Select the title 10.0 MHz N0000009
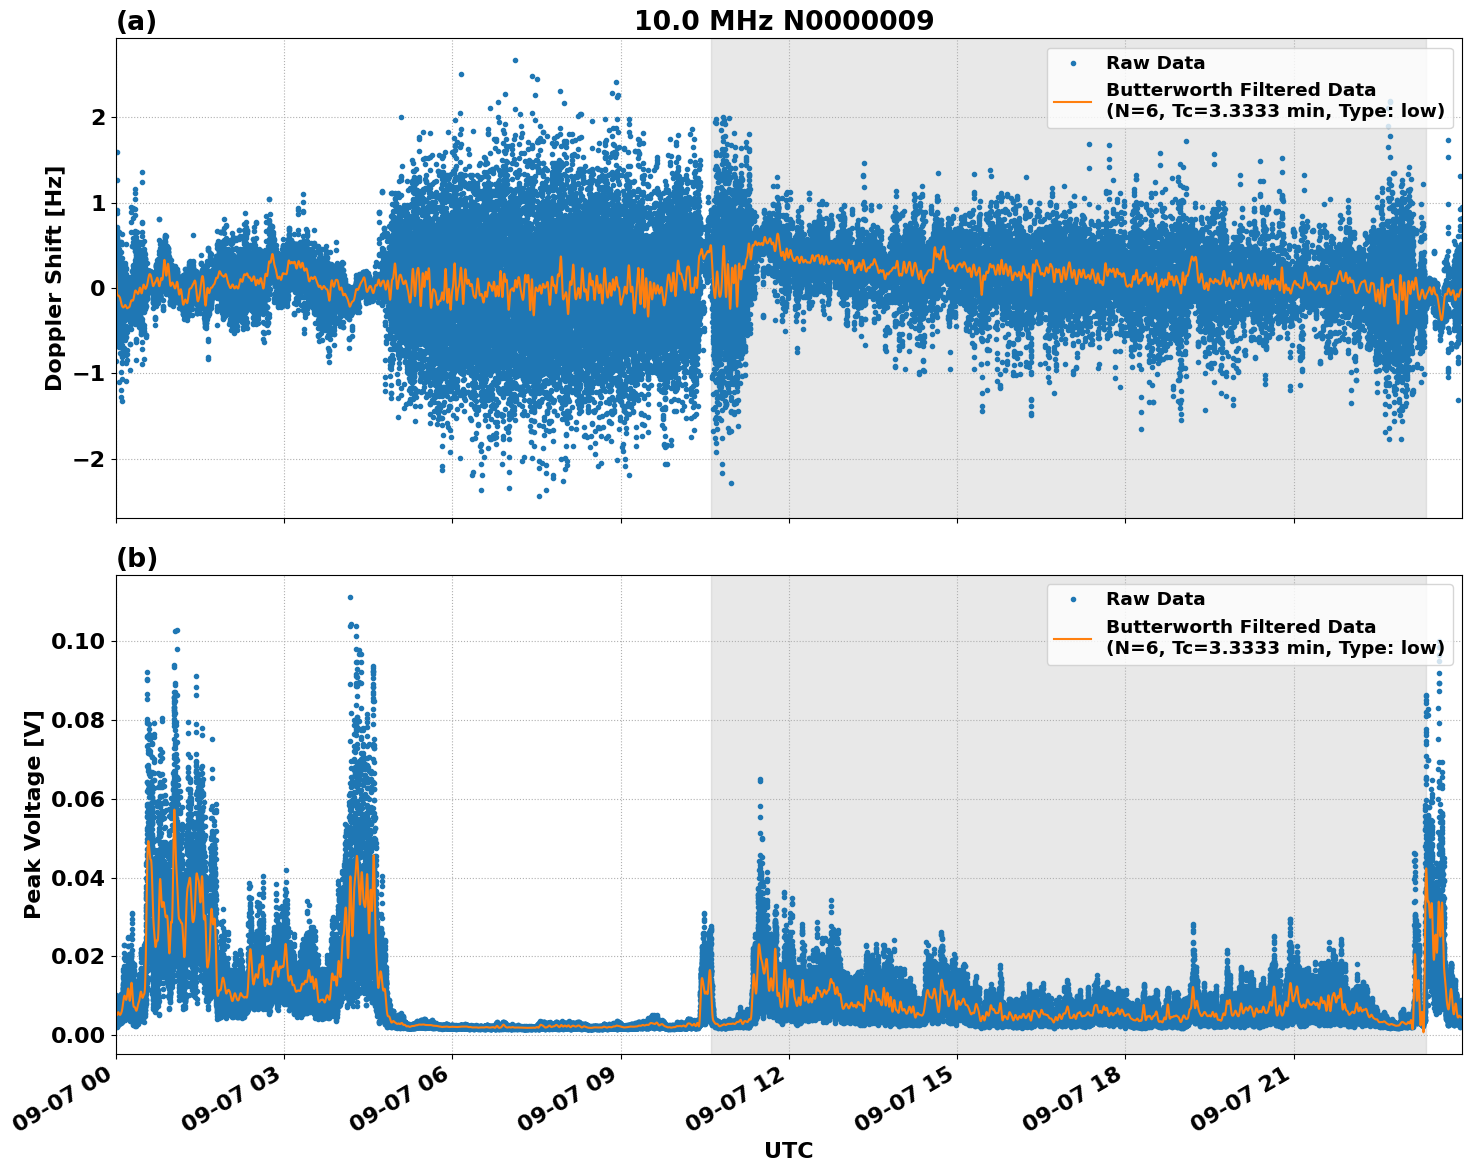This screenshot has height=1172, width=1471. point(786,17)
